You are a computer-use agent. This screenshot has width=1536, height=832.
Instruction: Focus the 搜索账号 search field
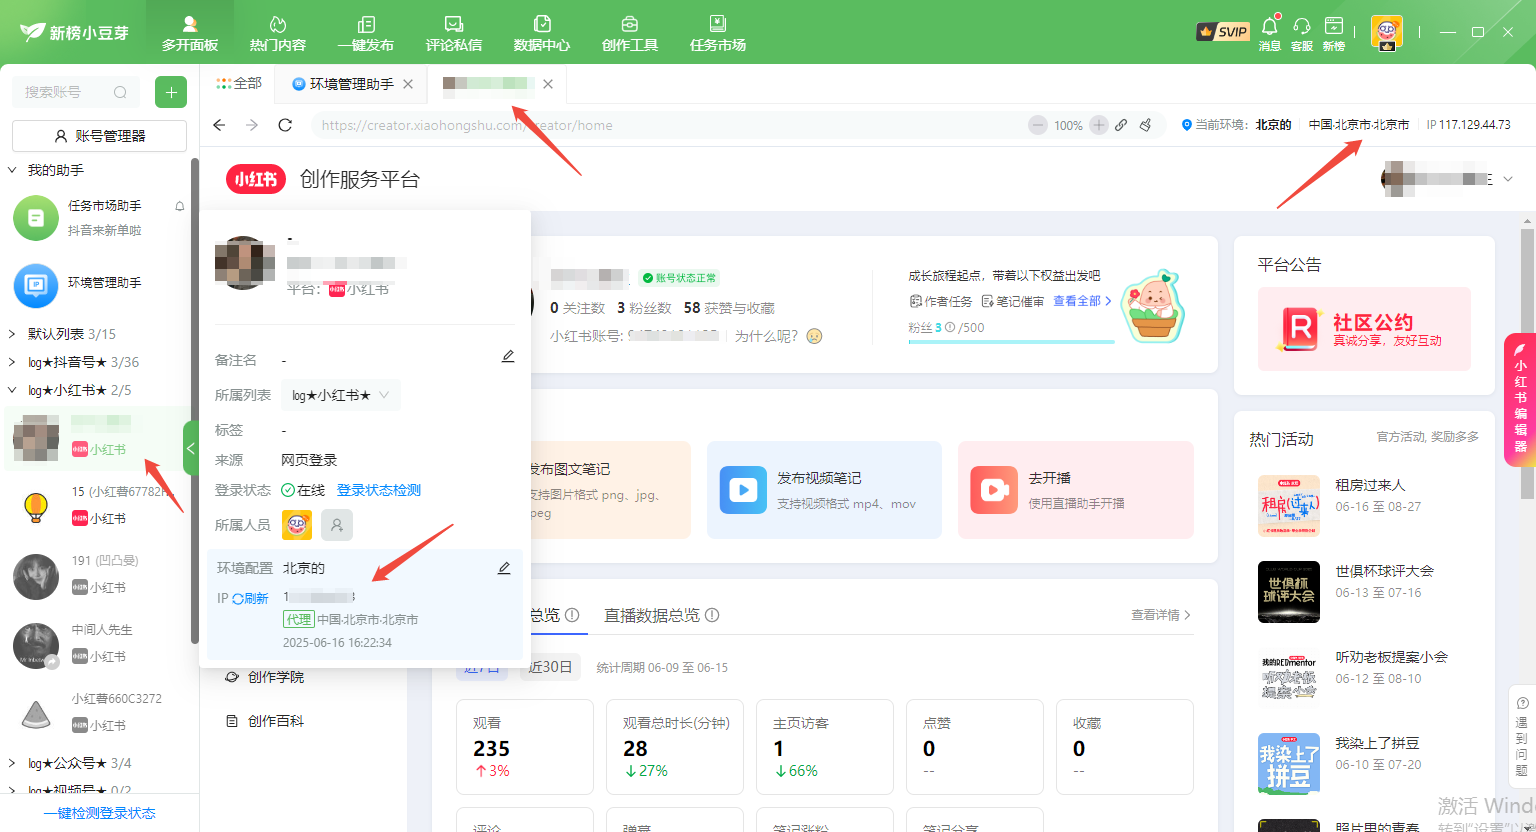pyautogui.click(x=76, y=92)
